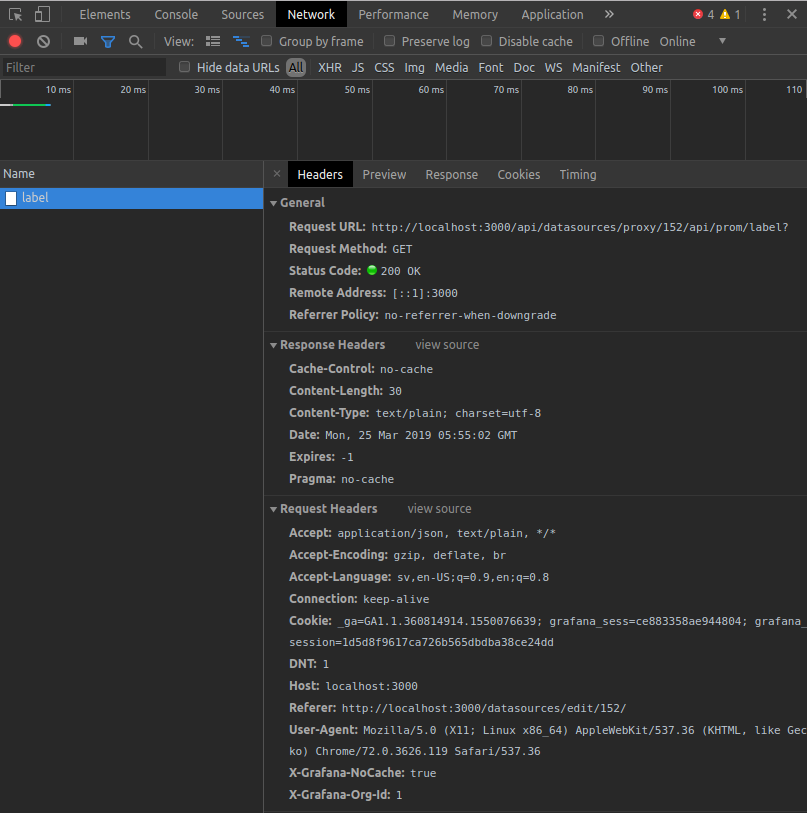Enable Hide data URLs filtering

click(x=184, y=67)
